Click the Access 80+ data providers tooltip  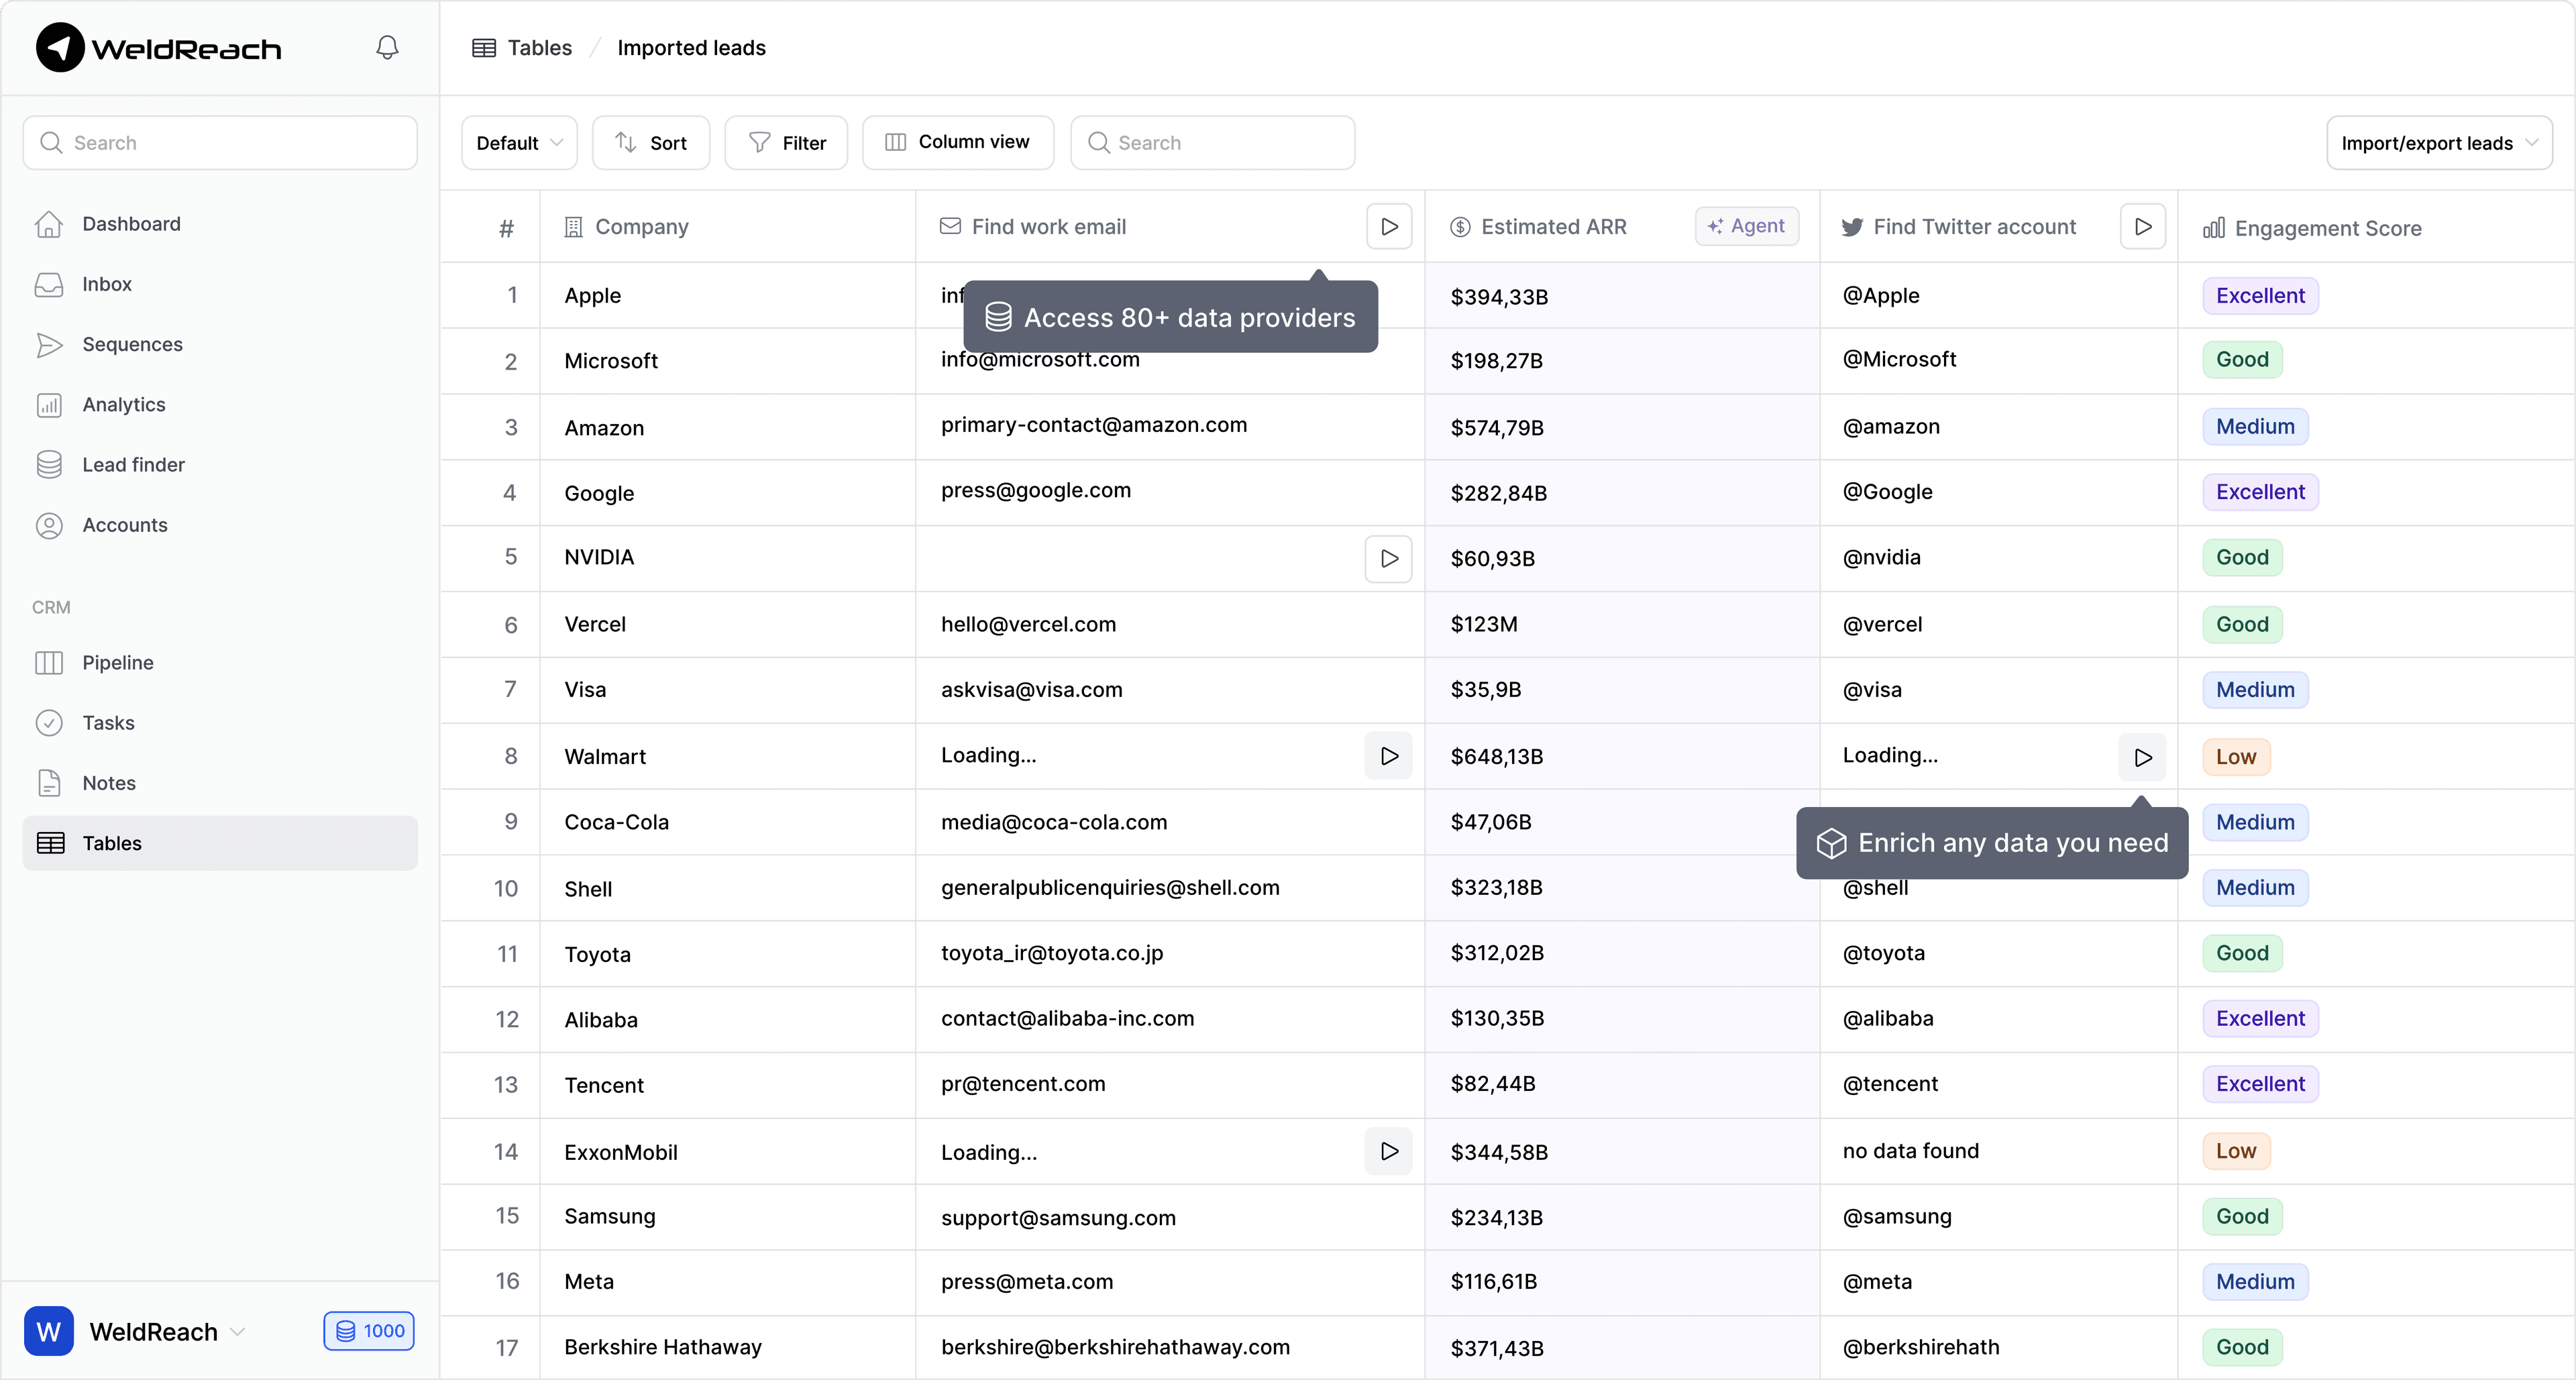[x=1170, y=317]
